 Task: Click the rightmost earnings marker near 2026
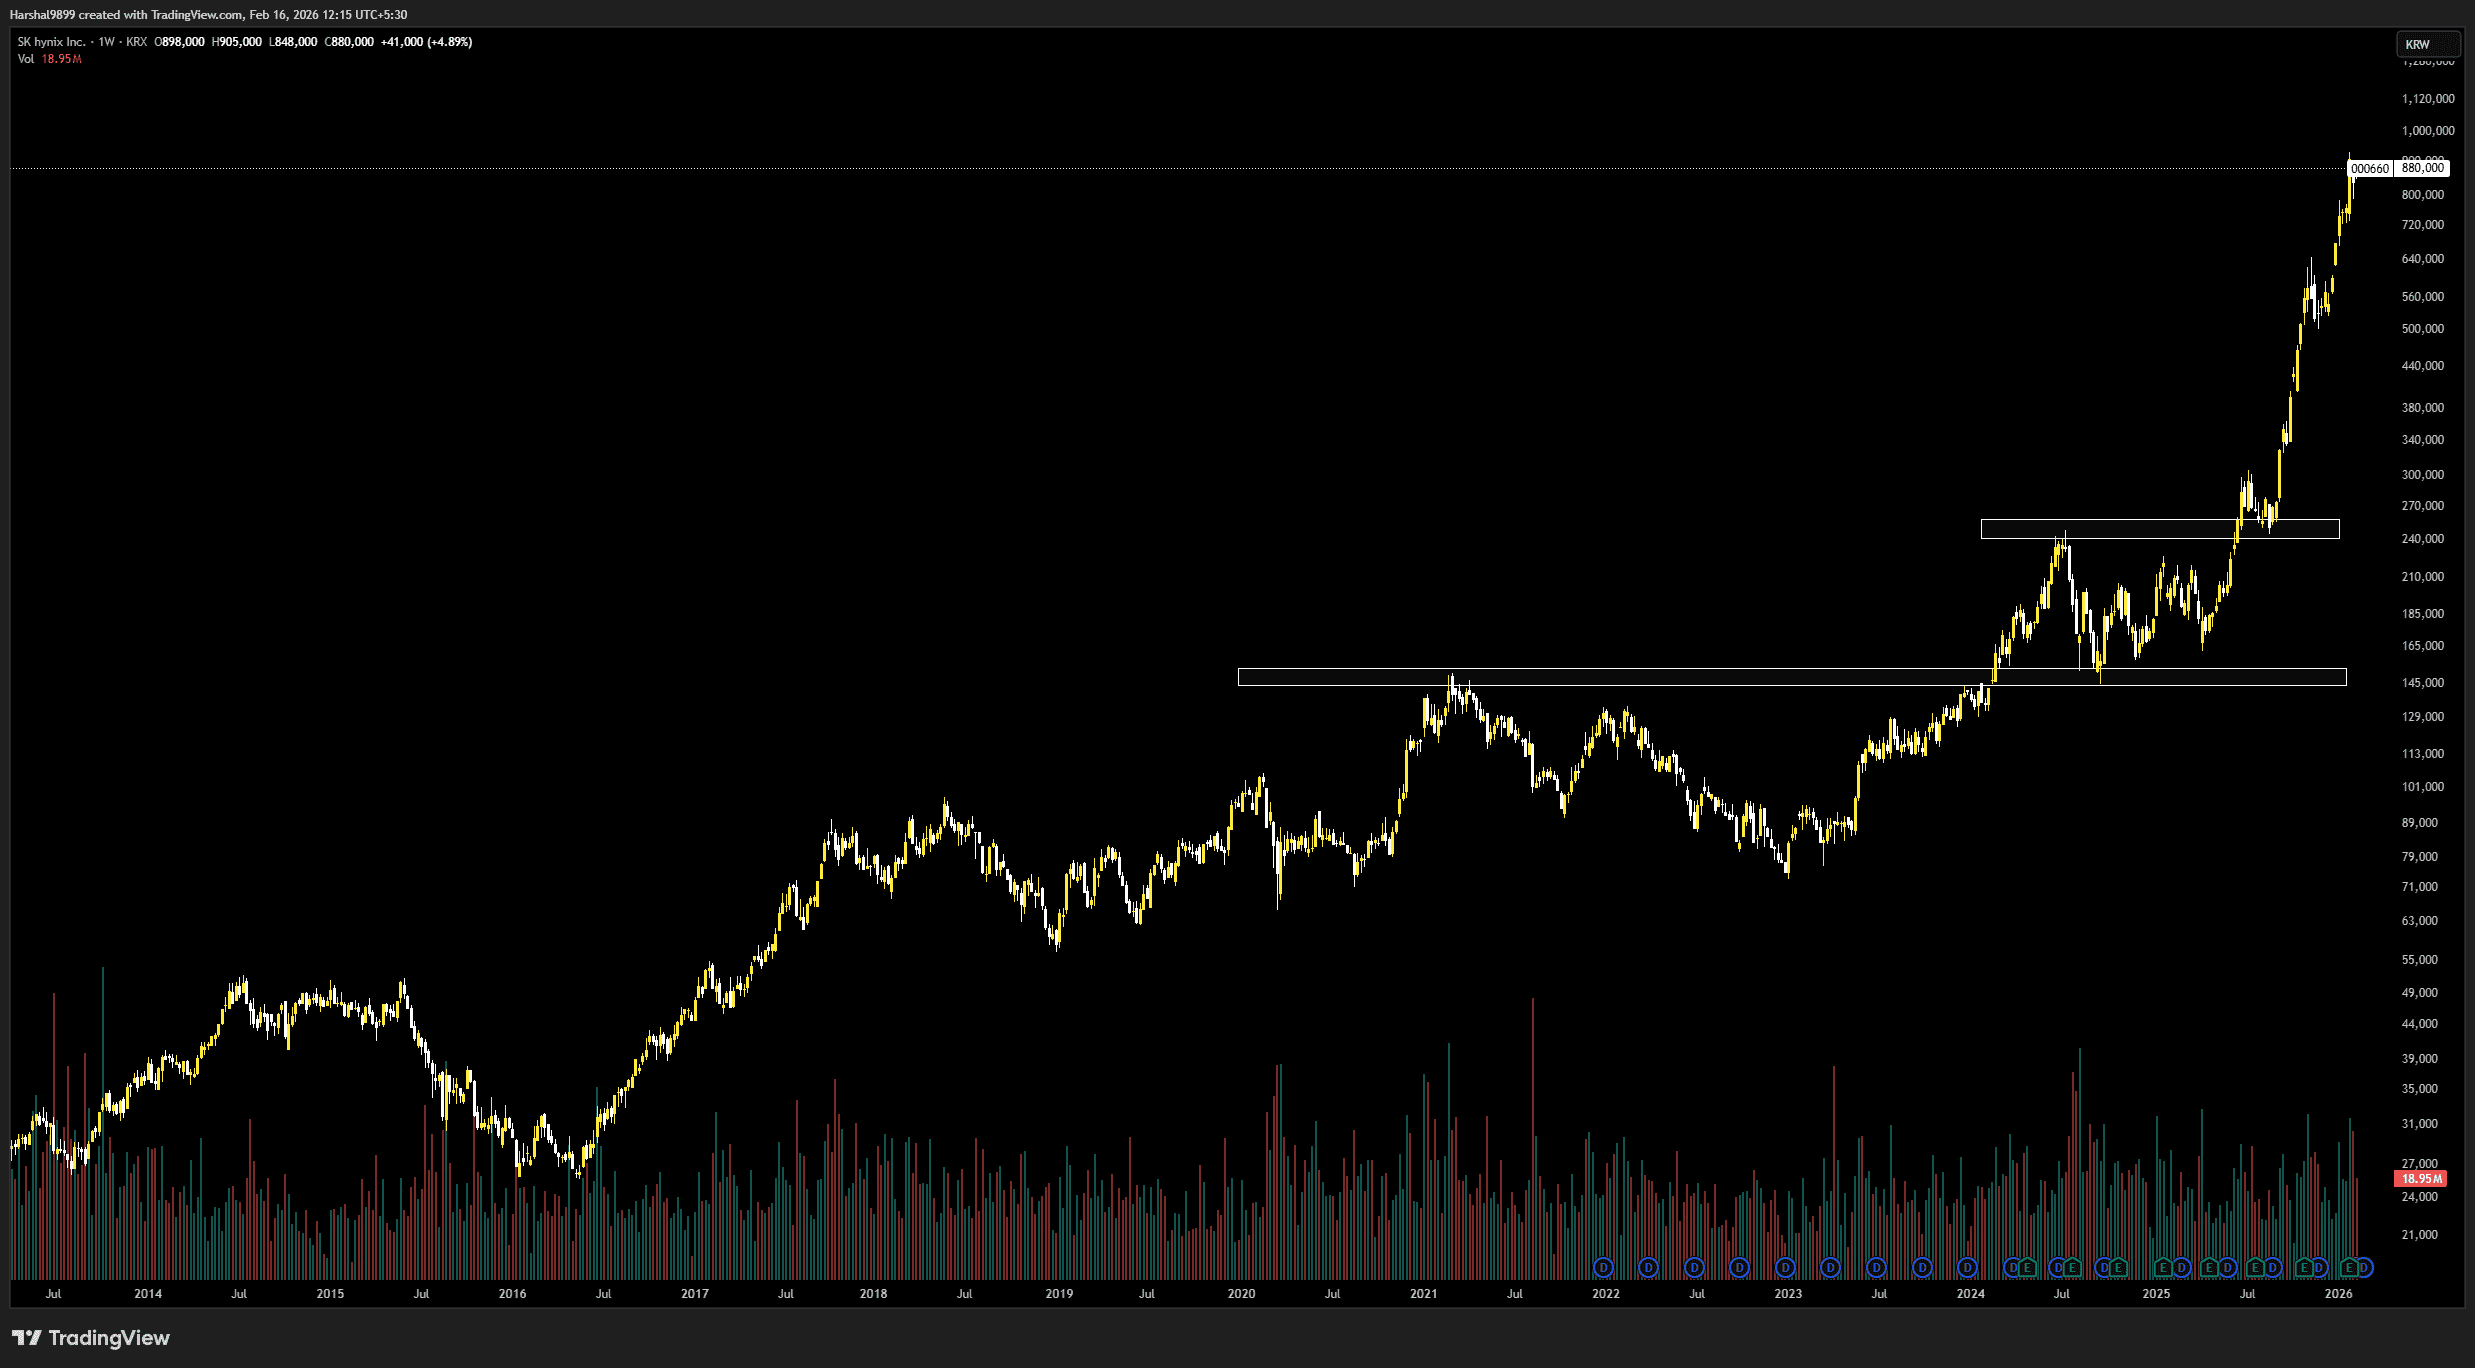coord(2349,1268)
